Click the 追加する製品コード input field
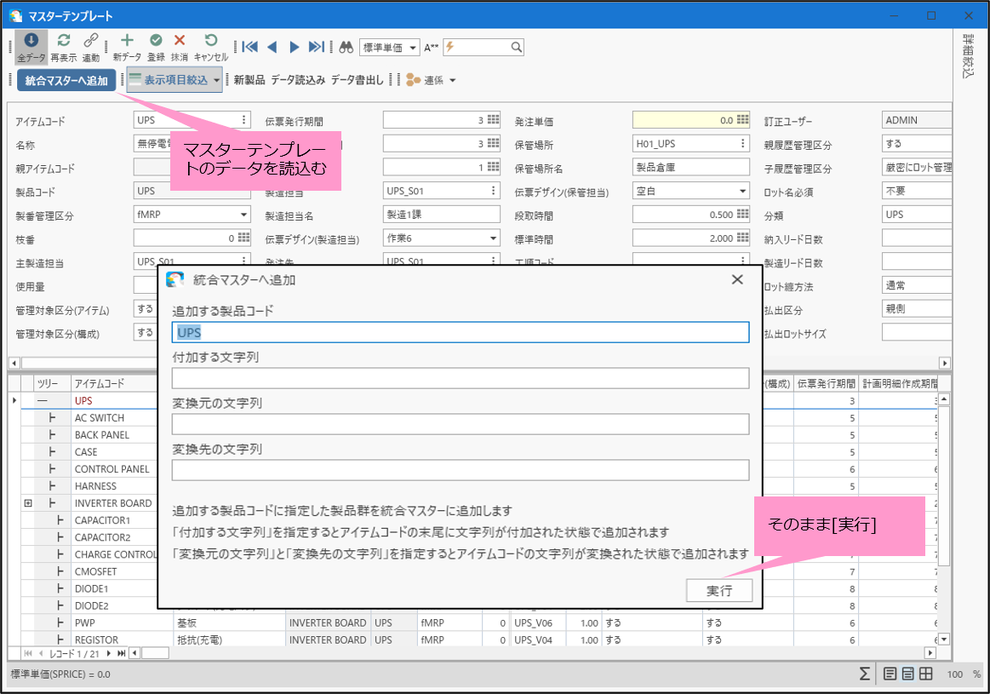This screenshot has height=694, width=990. 460,333
